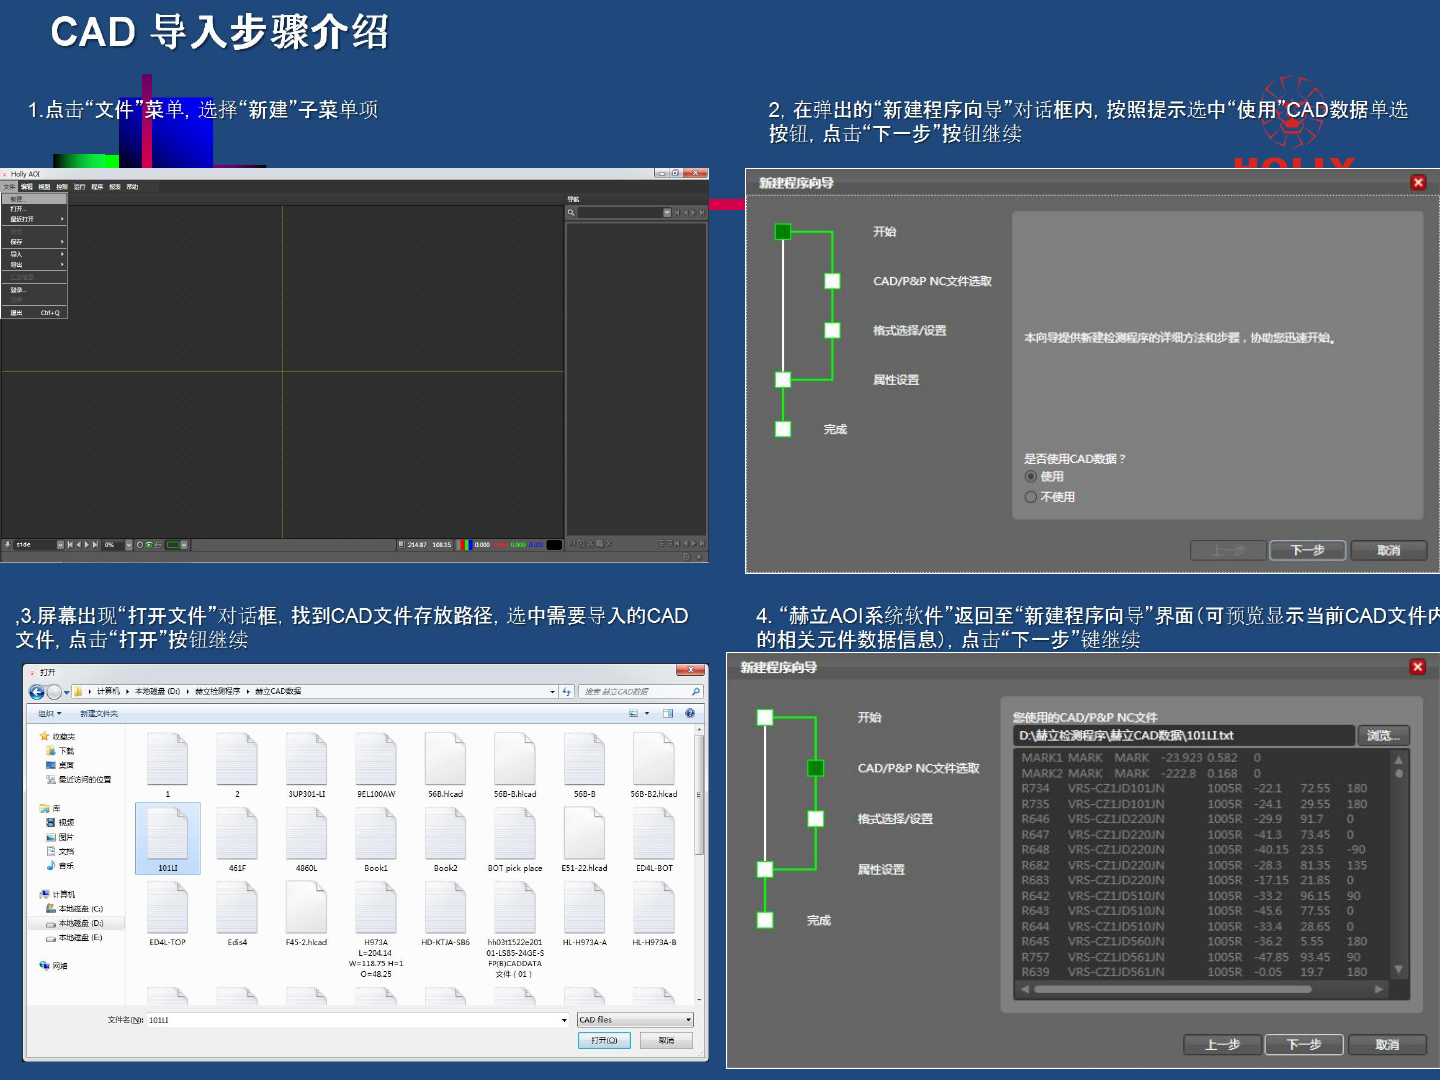Expand the file name history dropdown

coord(564,1020)
